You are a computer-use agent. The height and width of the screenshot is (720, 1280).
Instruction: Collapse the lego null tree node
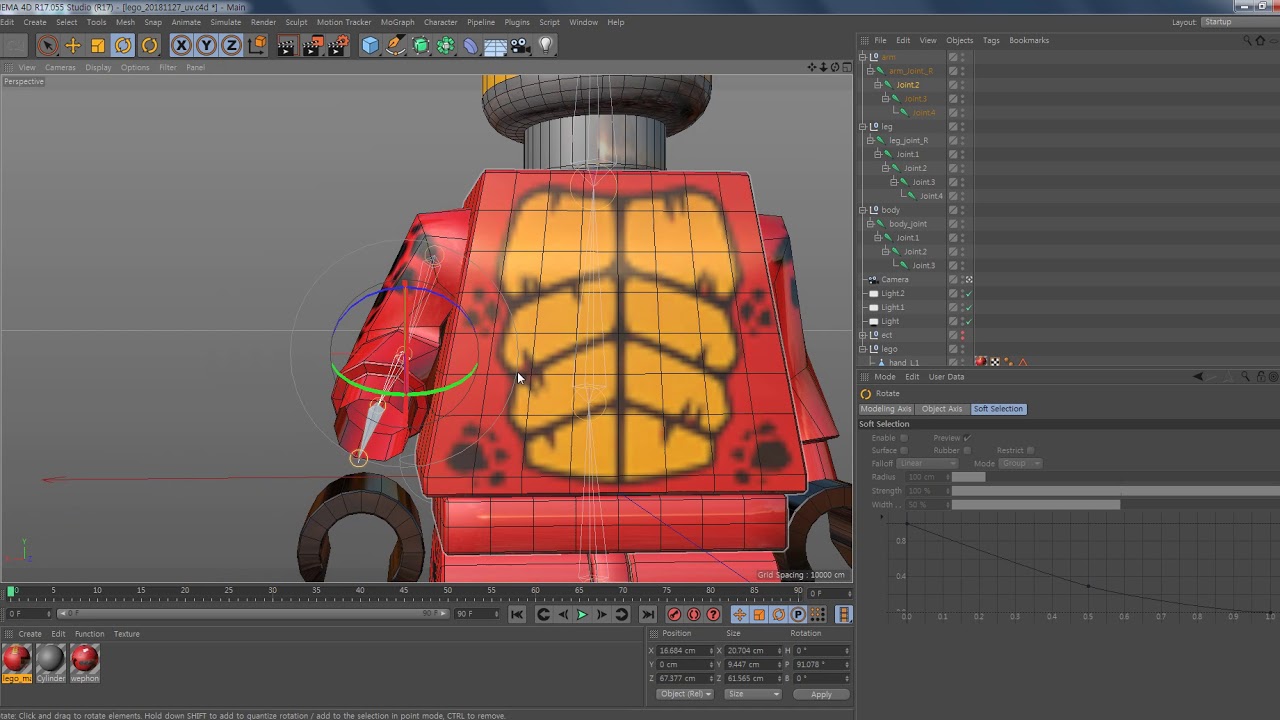pos(863,349)
